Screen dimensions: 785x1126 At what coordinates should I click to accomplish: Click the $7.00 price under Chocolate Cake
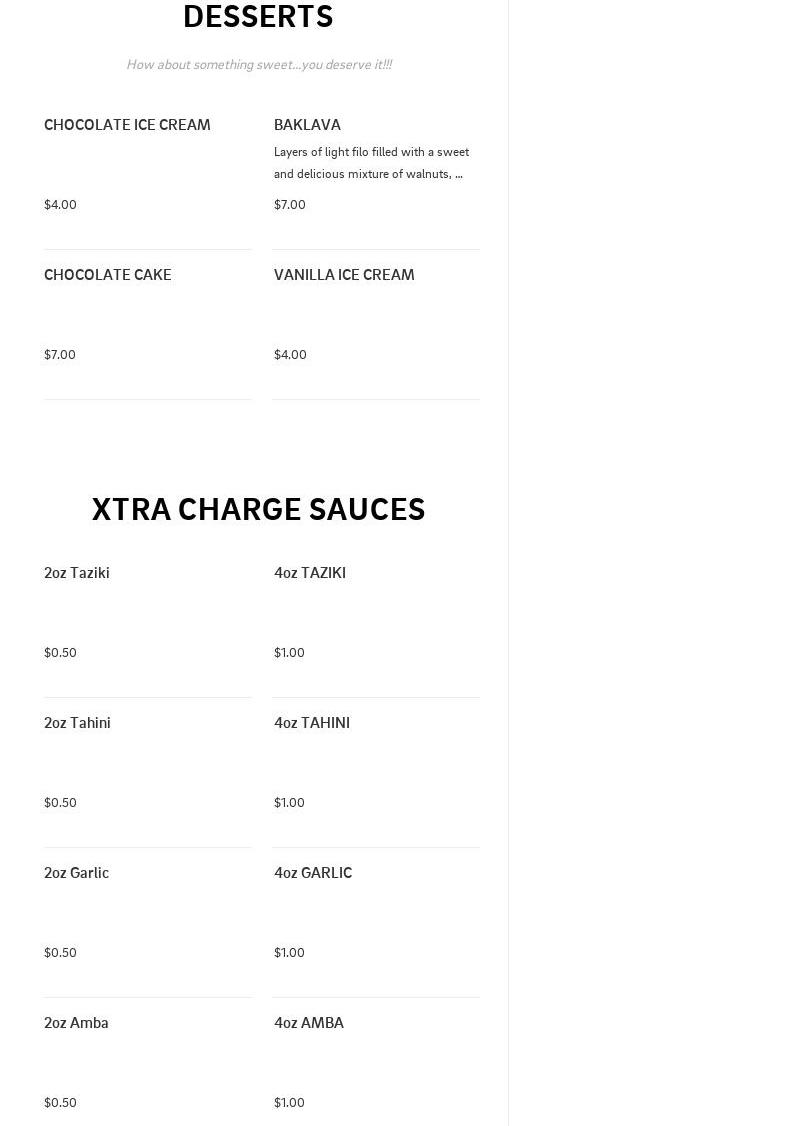click(x=60, y=355)
